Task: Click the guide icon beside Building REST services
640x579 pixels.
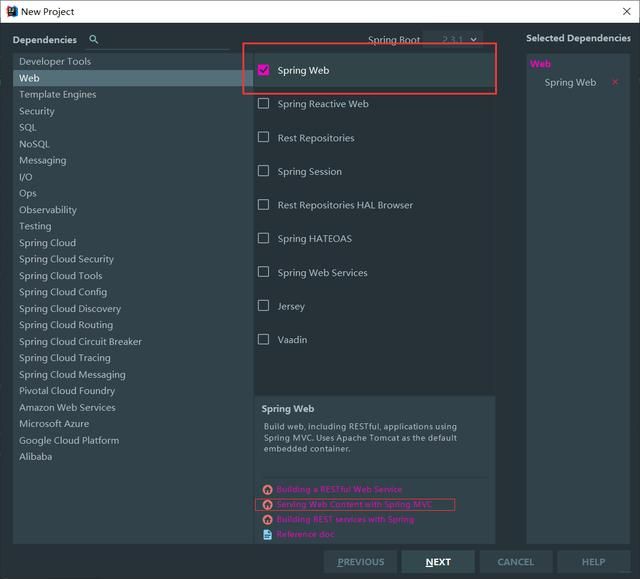Action: (267, 519)
